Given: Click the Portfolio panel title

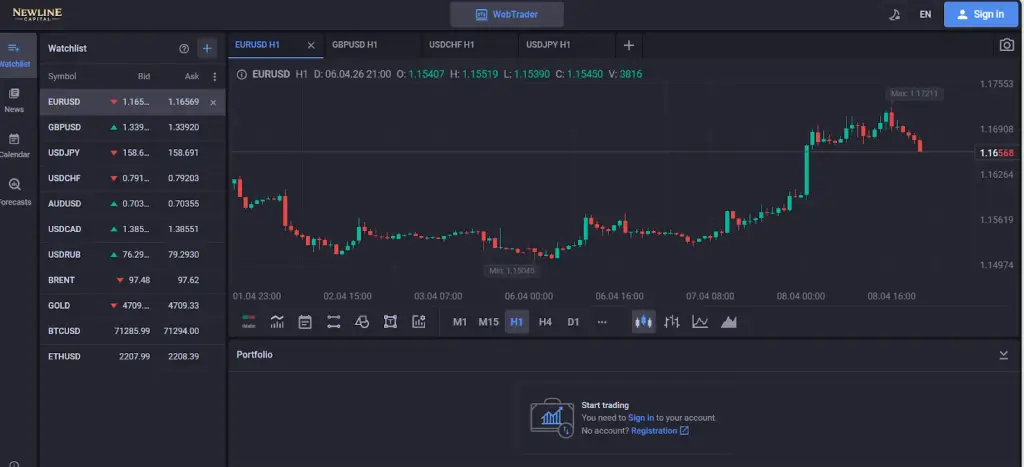Looking at the screenshot, I should [254, 355].
